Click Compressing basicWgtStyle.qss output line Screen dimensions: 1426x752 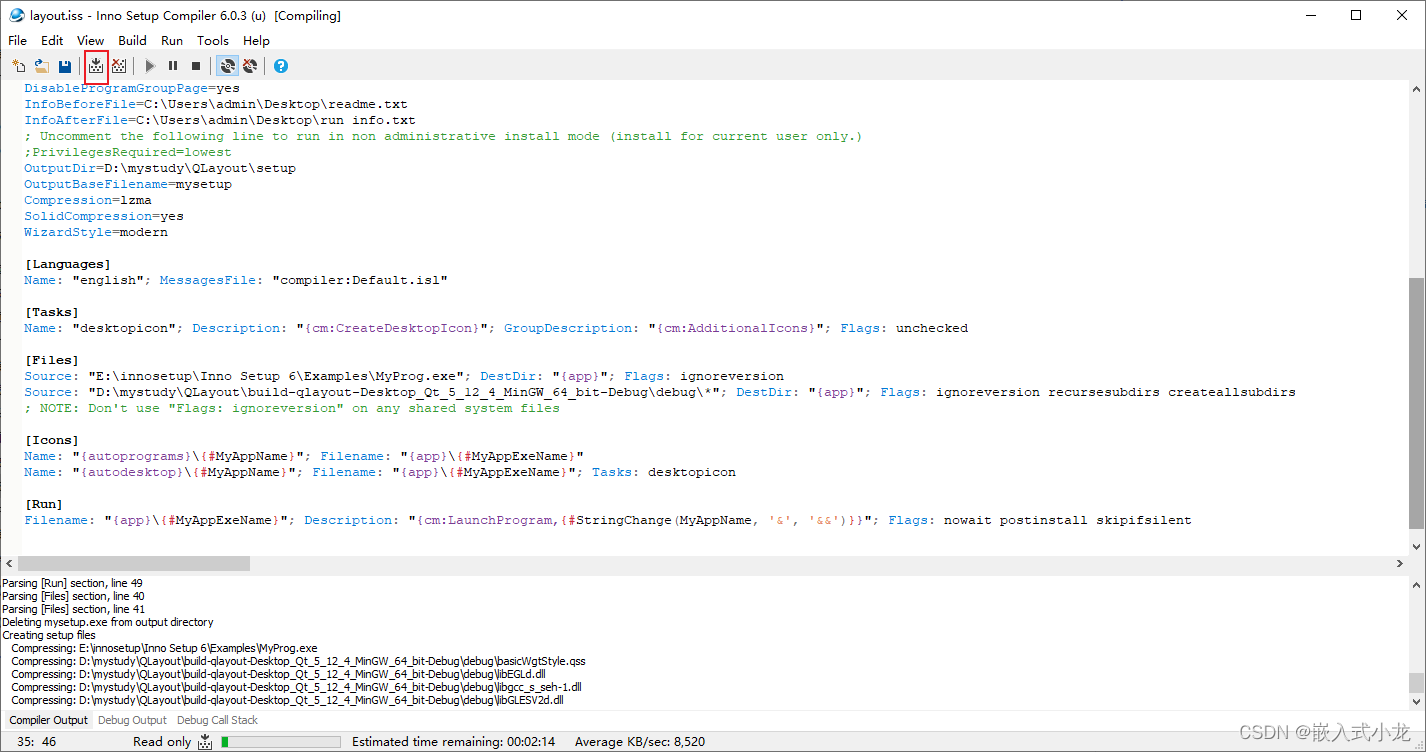[x=299, y=661]
